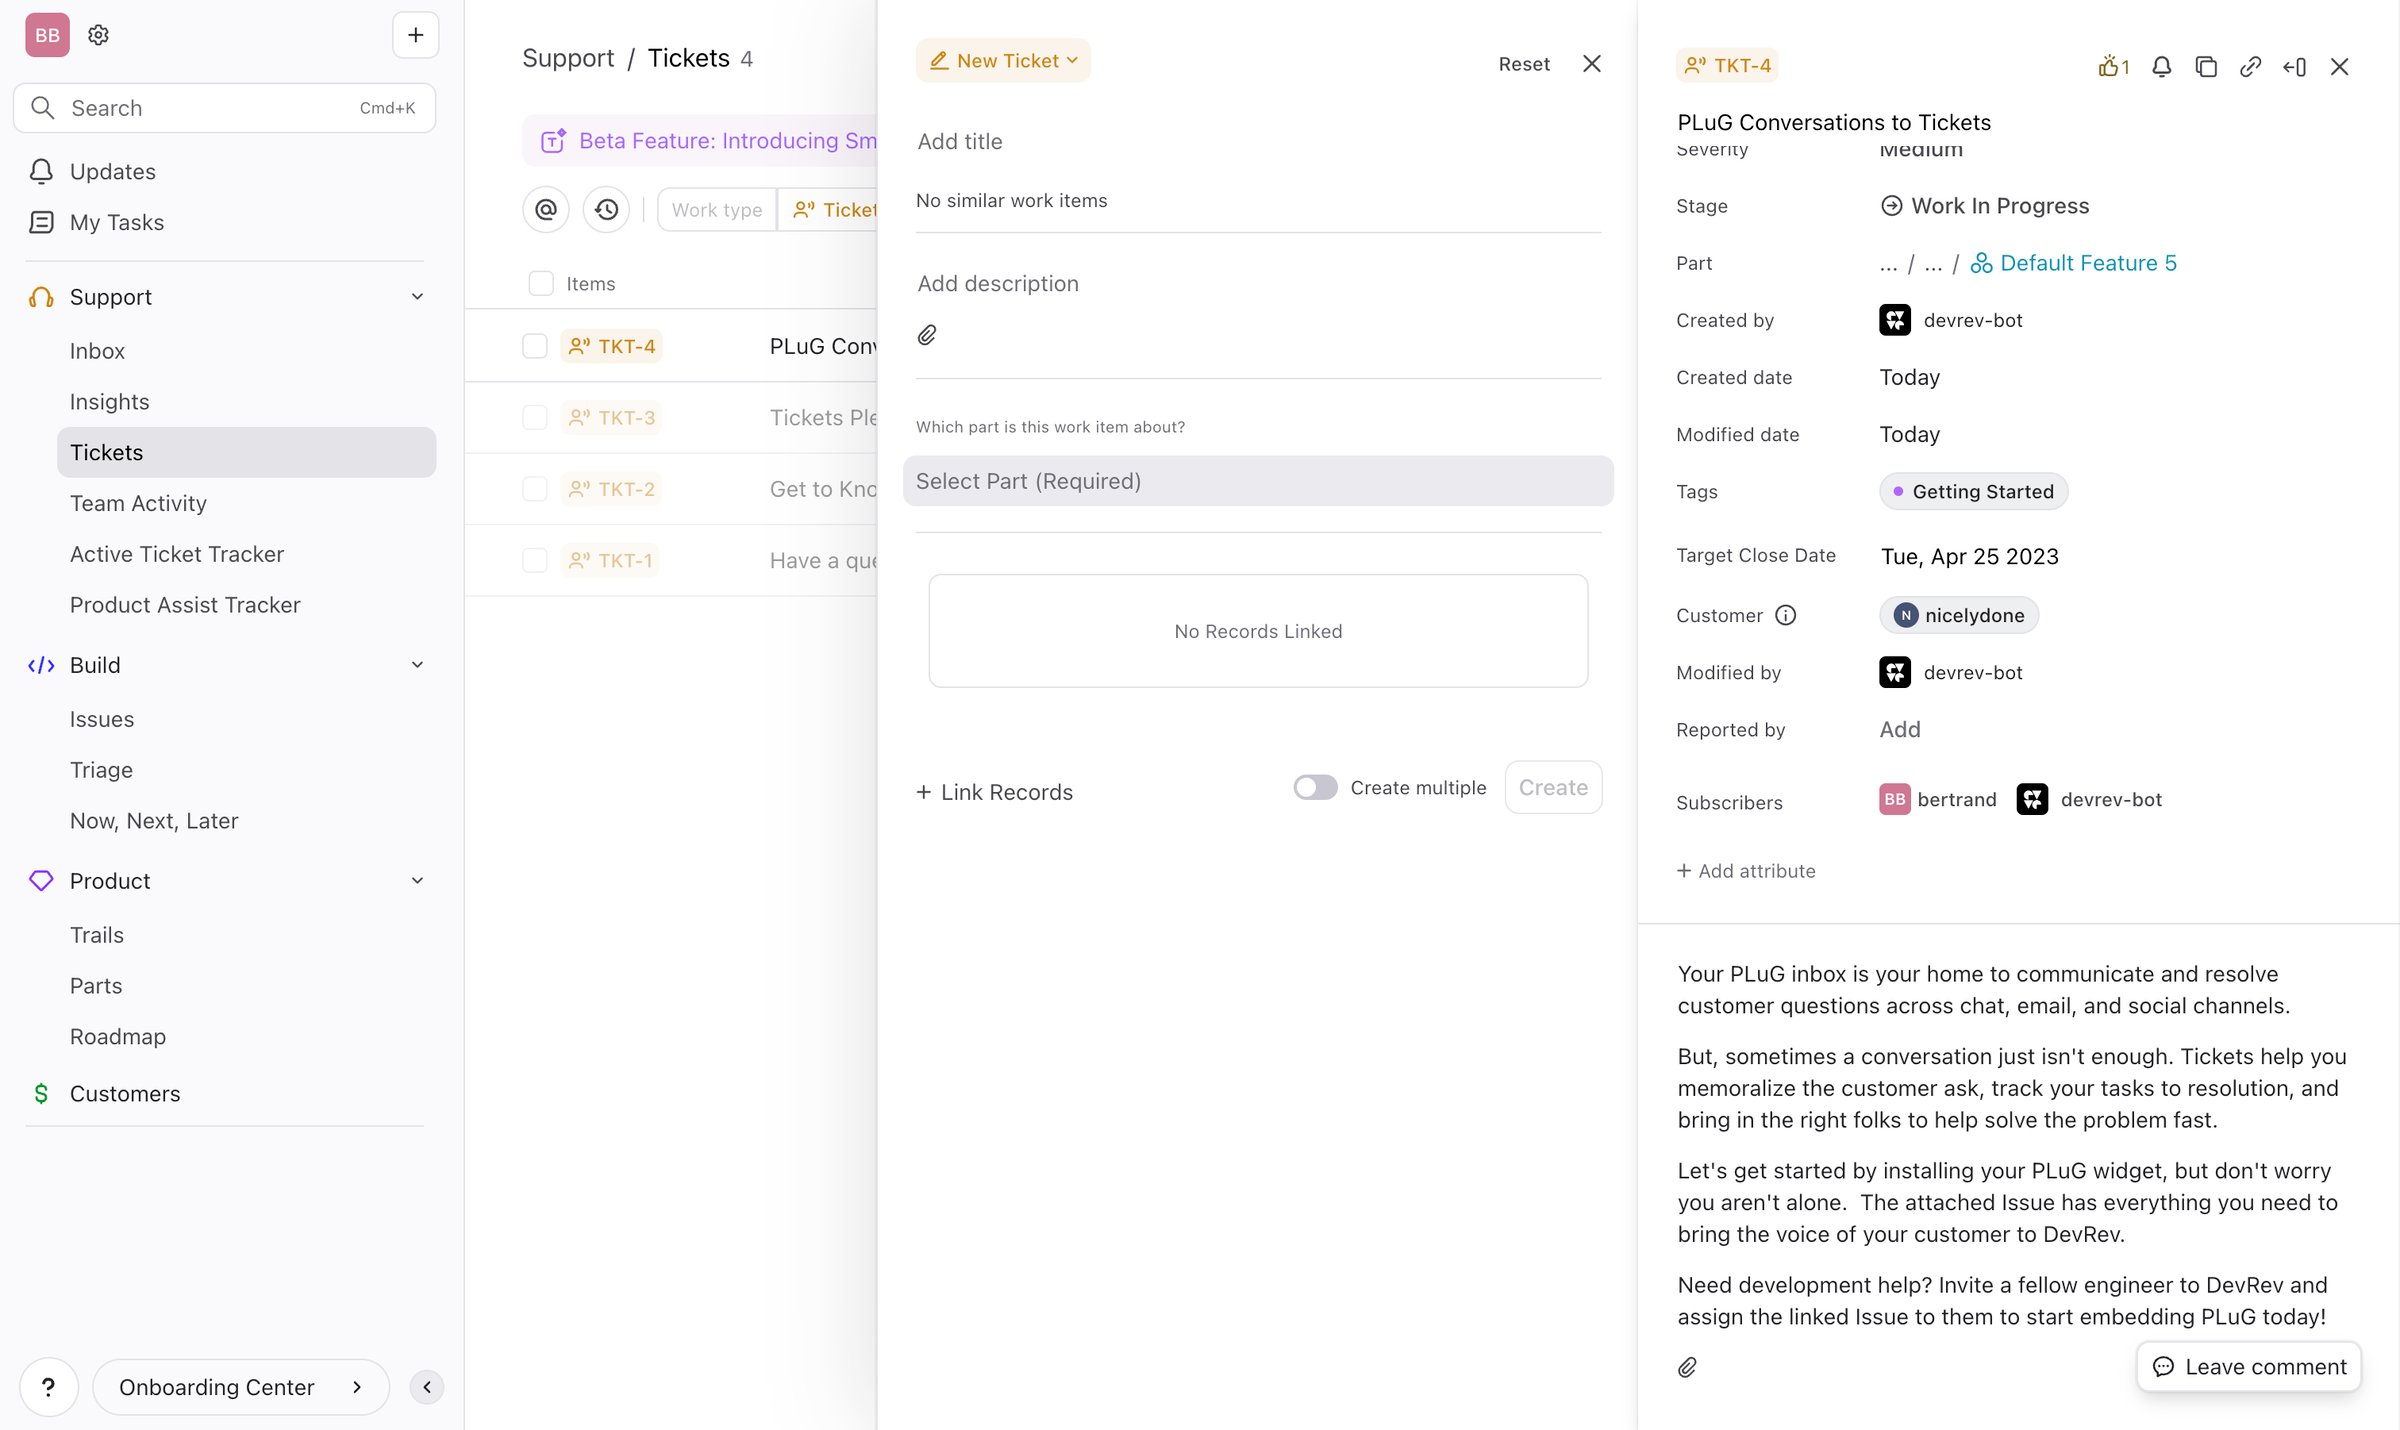Go to Issues under Build
This screenshot has height=1430, width=2400.
(101, 719)
